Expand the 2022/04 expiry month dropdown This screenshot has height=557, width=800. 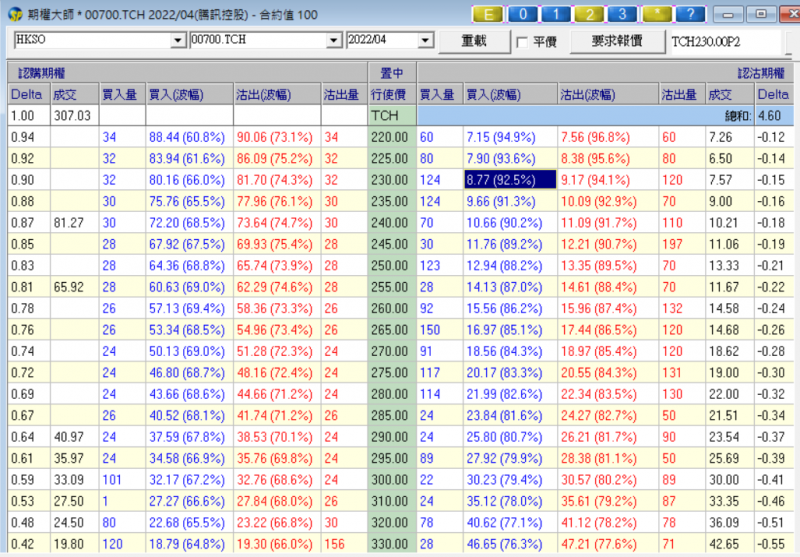pyautogui.click(x=429, y=41)
